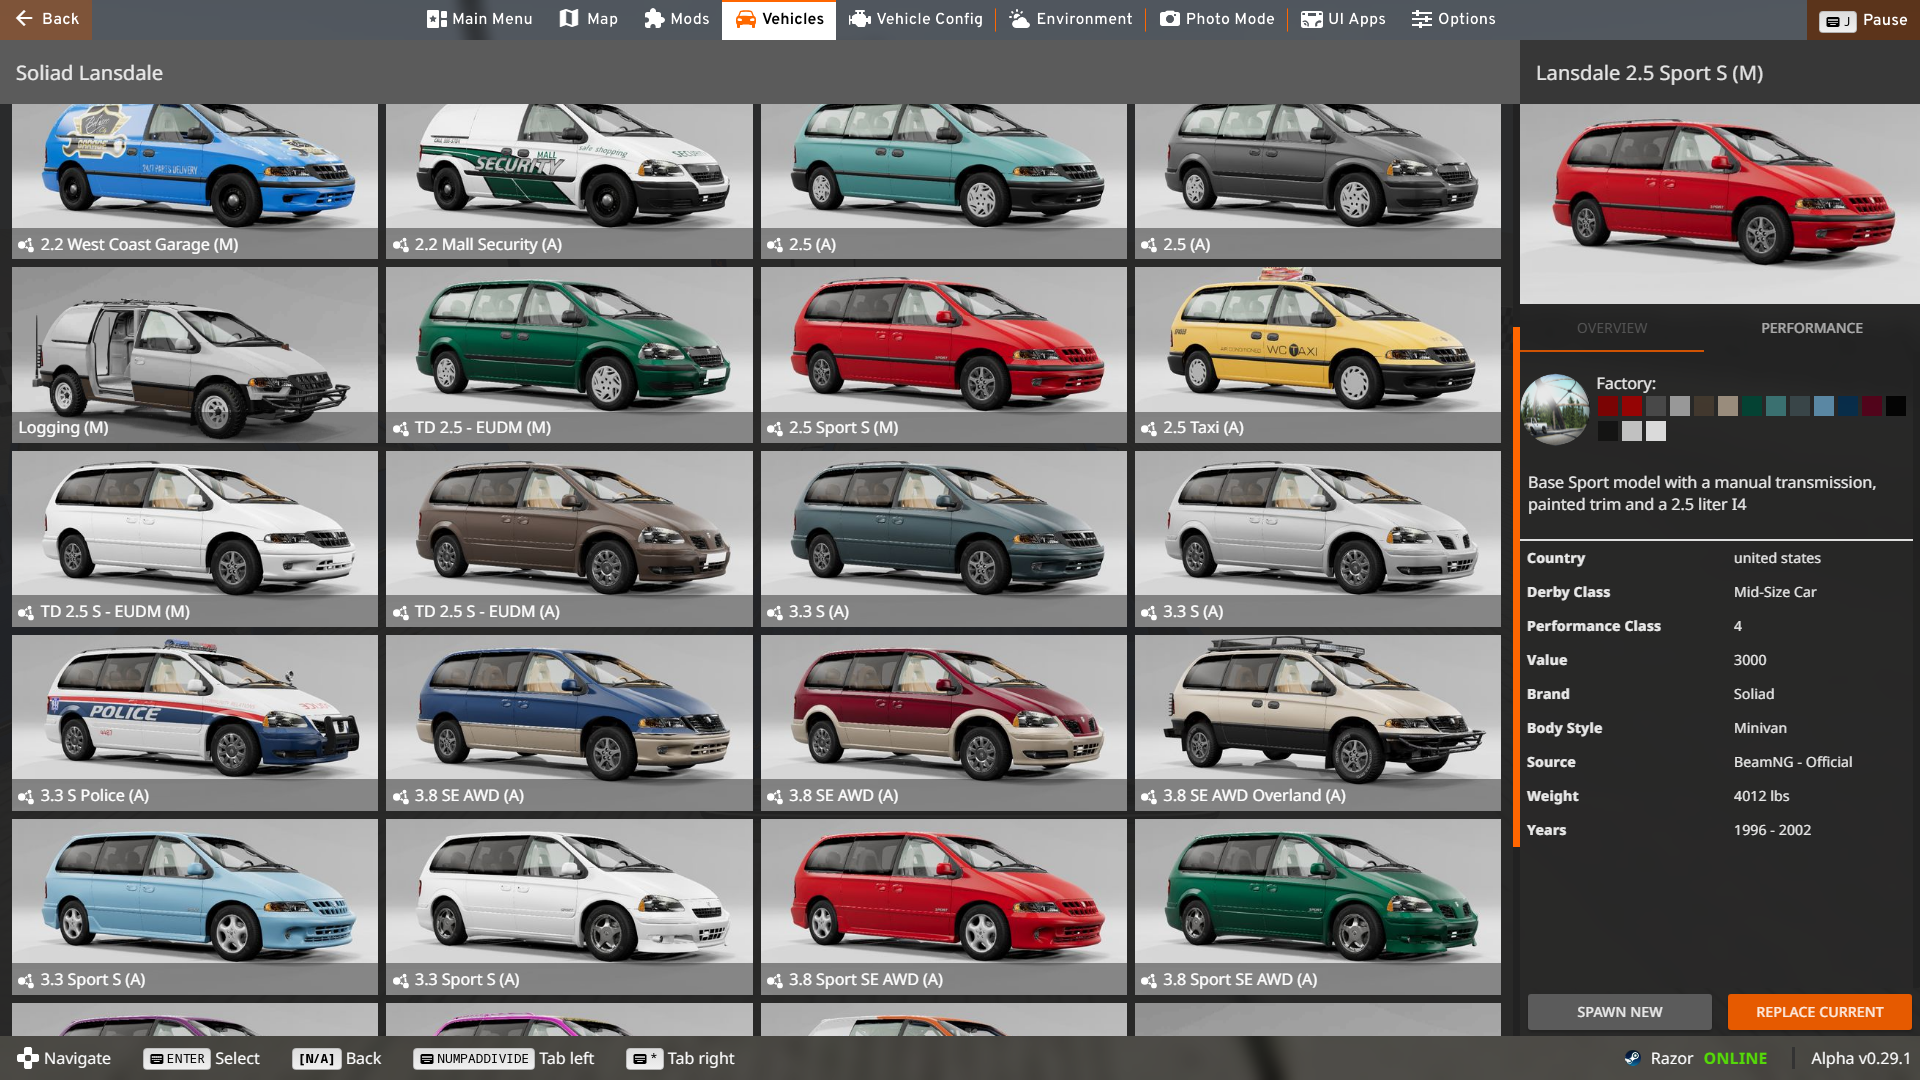Viewport: 1920px width, 1080px height.
Task: Choose the 3.3 S Police (A) configuration
Action: coord(195,722)
